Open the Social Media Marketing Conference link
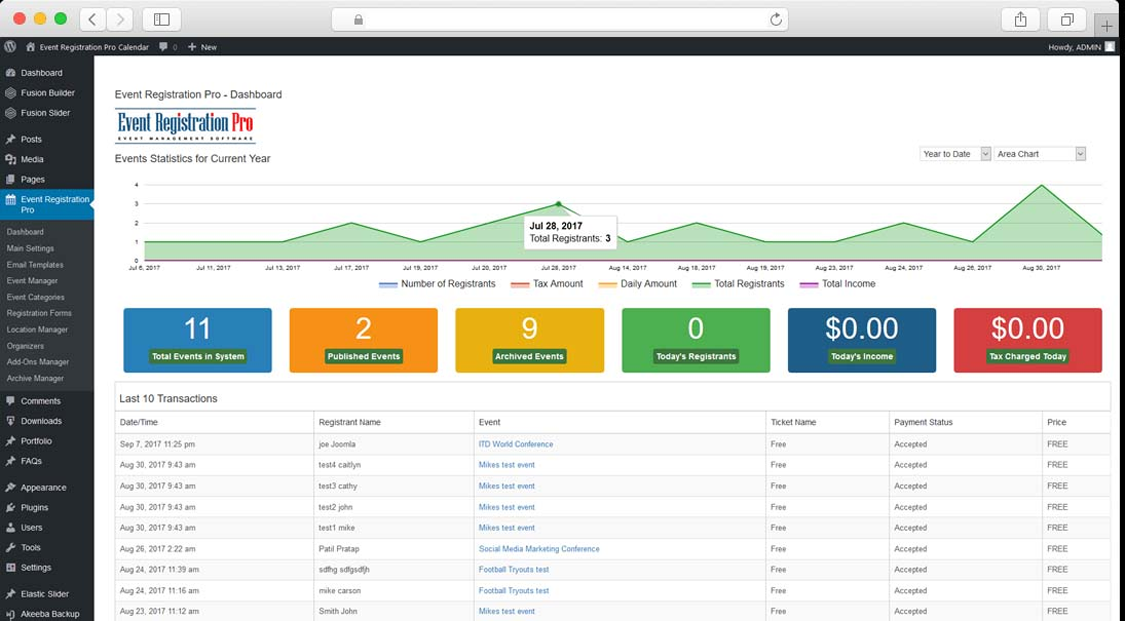This screenshot has width=1126, height=621. click(538, 549)
